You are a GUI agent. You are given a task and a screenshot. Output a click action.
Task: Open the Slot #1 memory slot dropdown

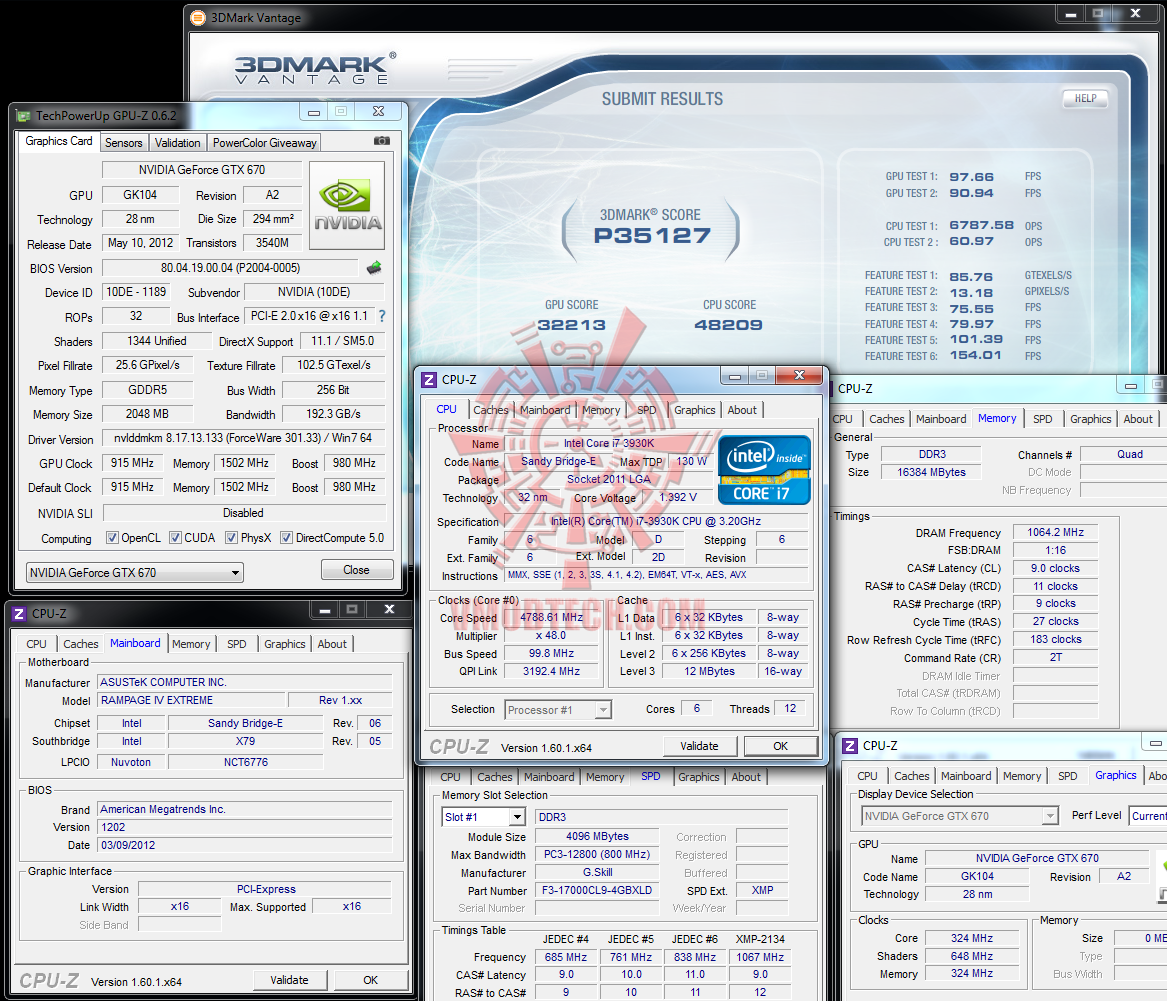[x=484, y=817]
